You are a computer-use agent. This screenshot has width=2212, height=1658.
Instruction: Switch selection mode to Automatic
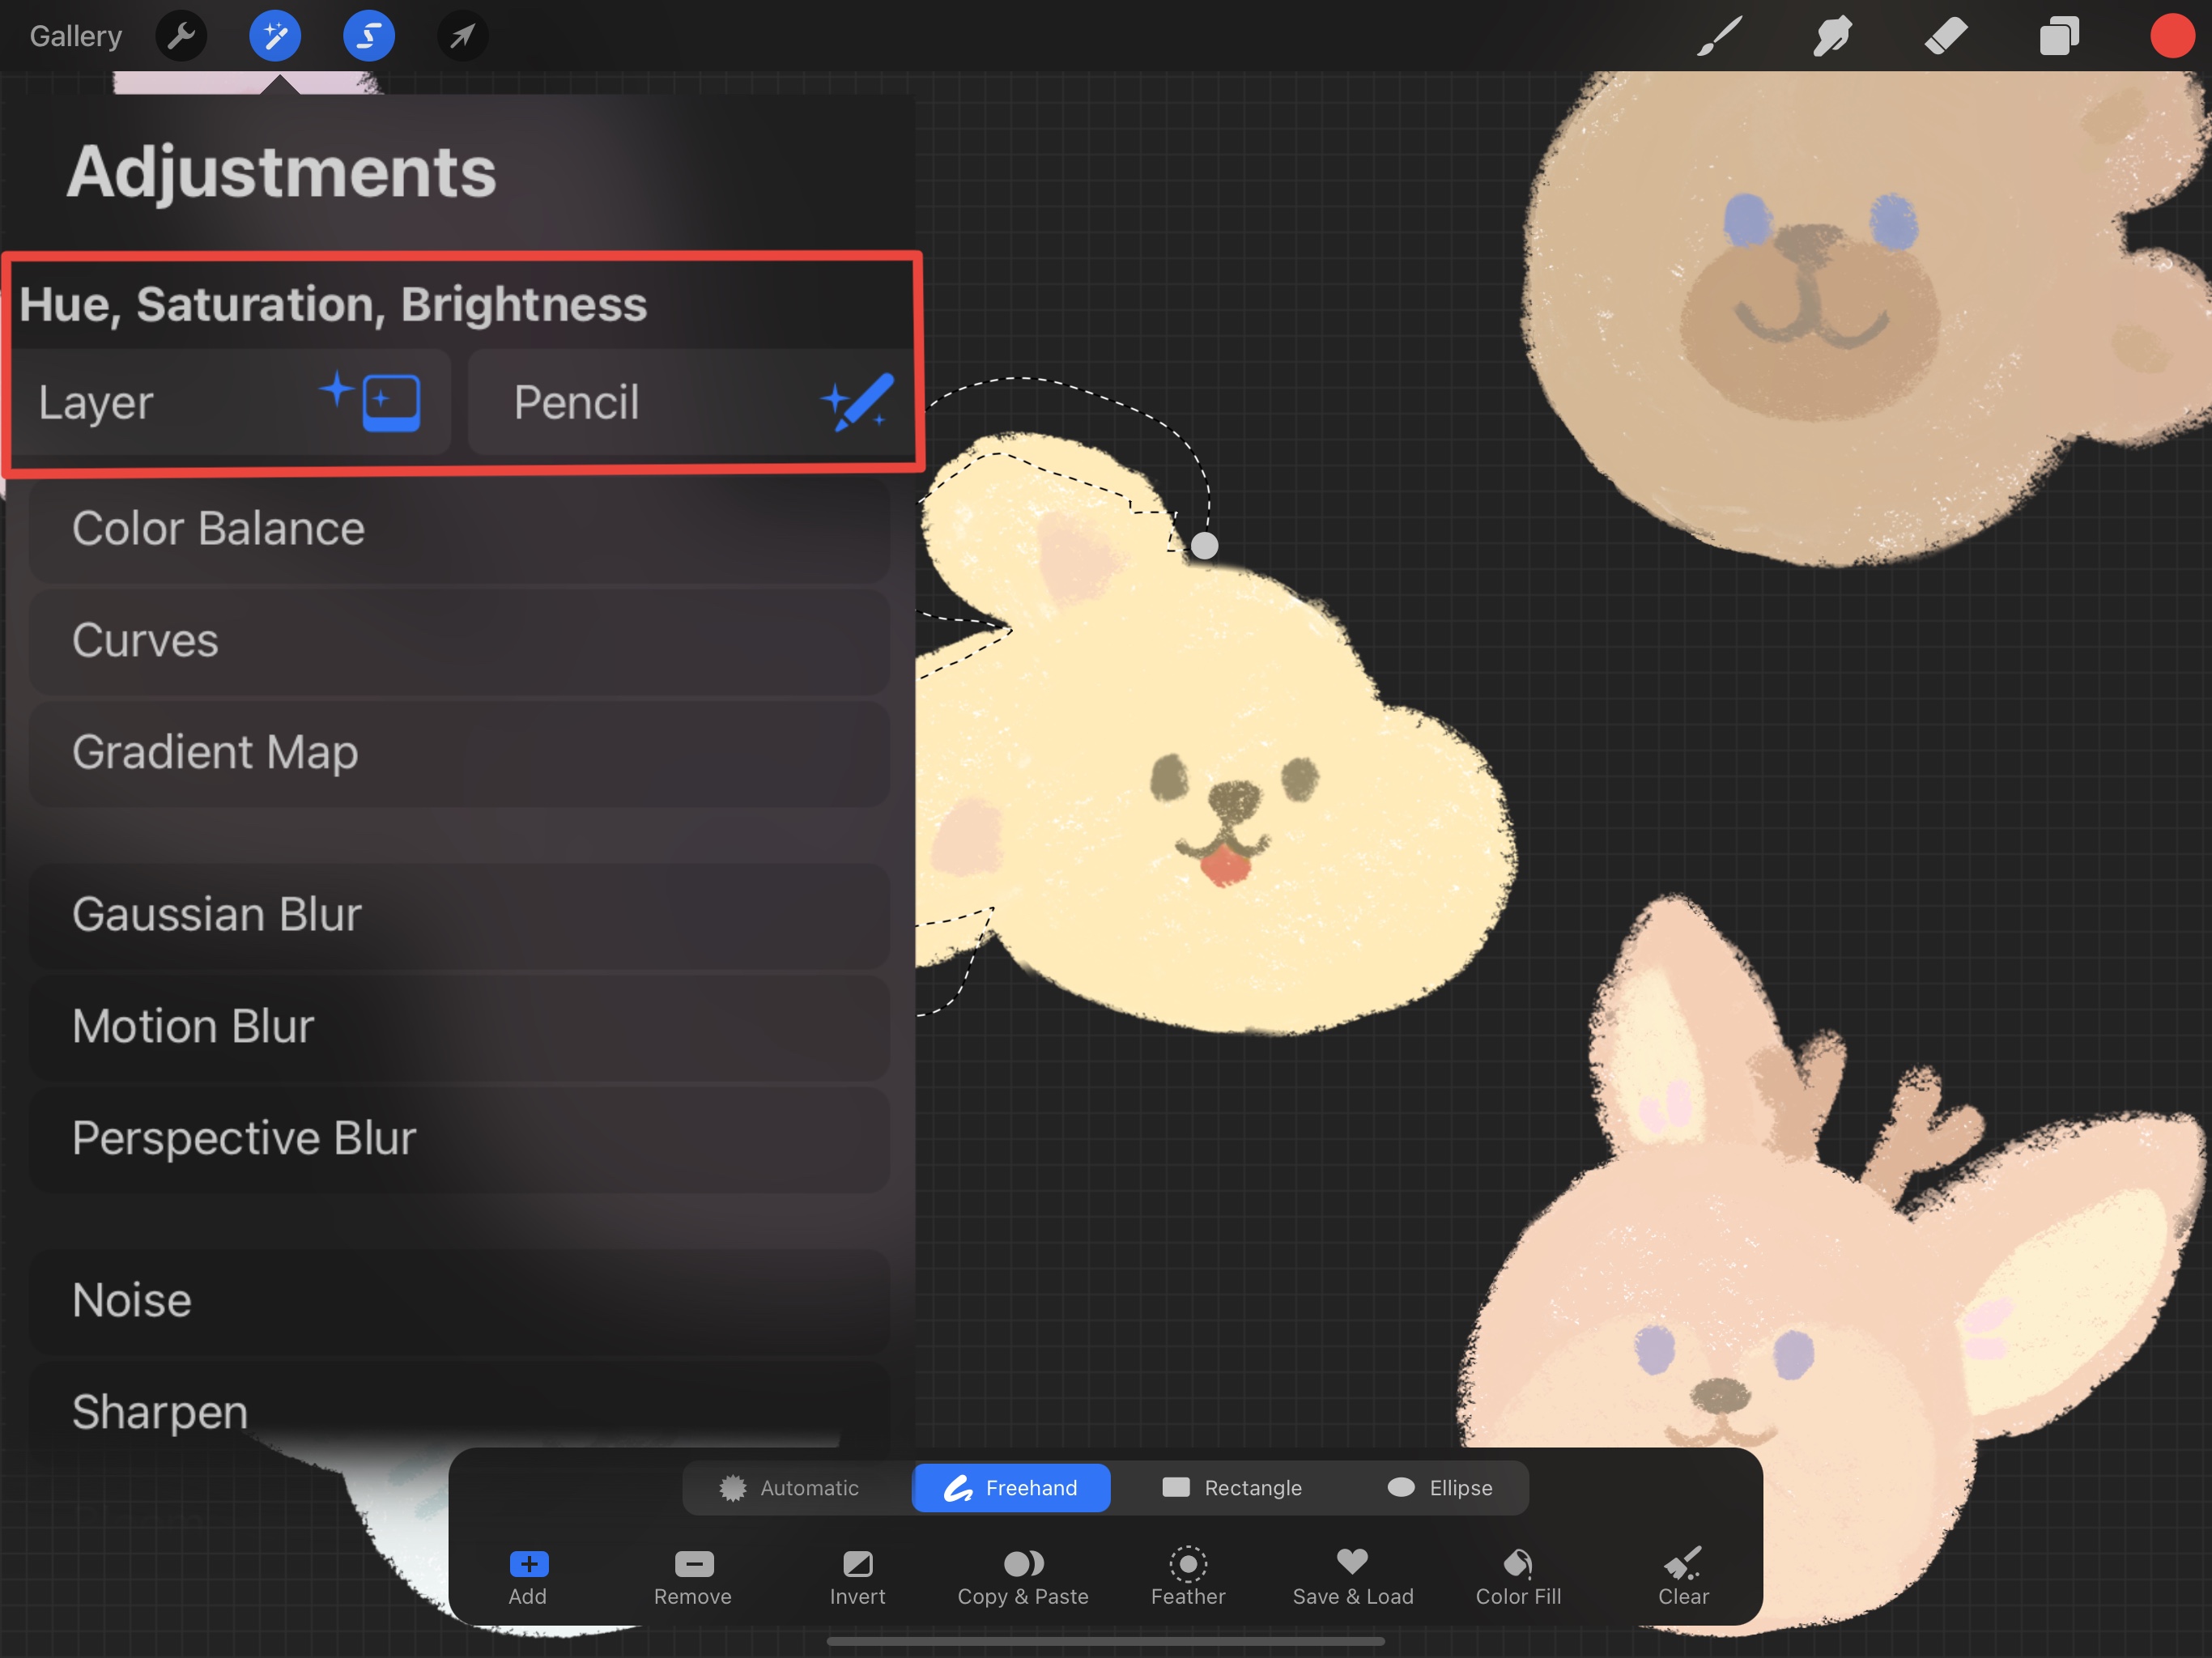[790, 1488]
